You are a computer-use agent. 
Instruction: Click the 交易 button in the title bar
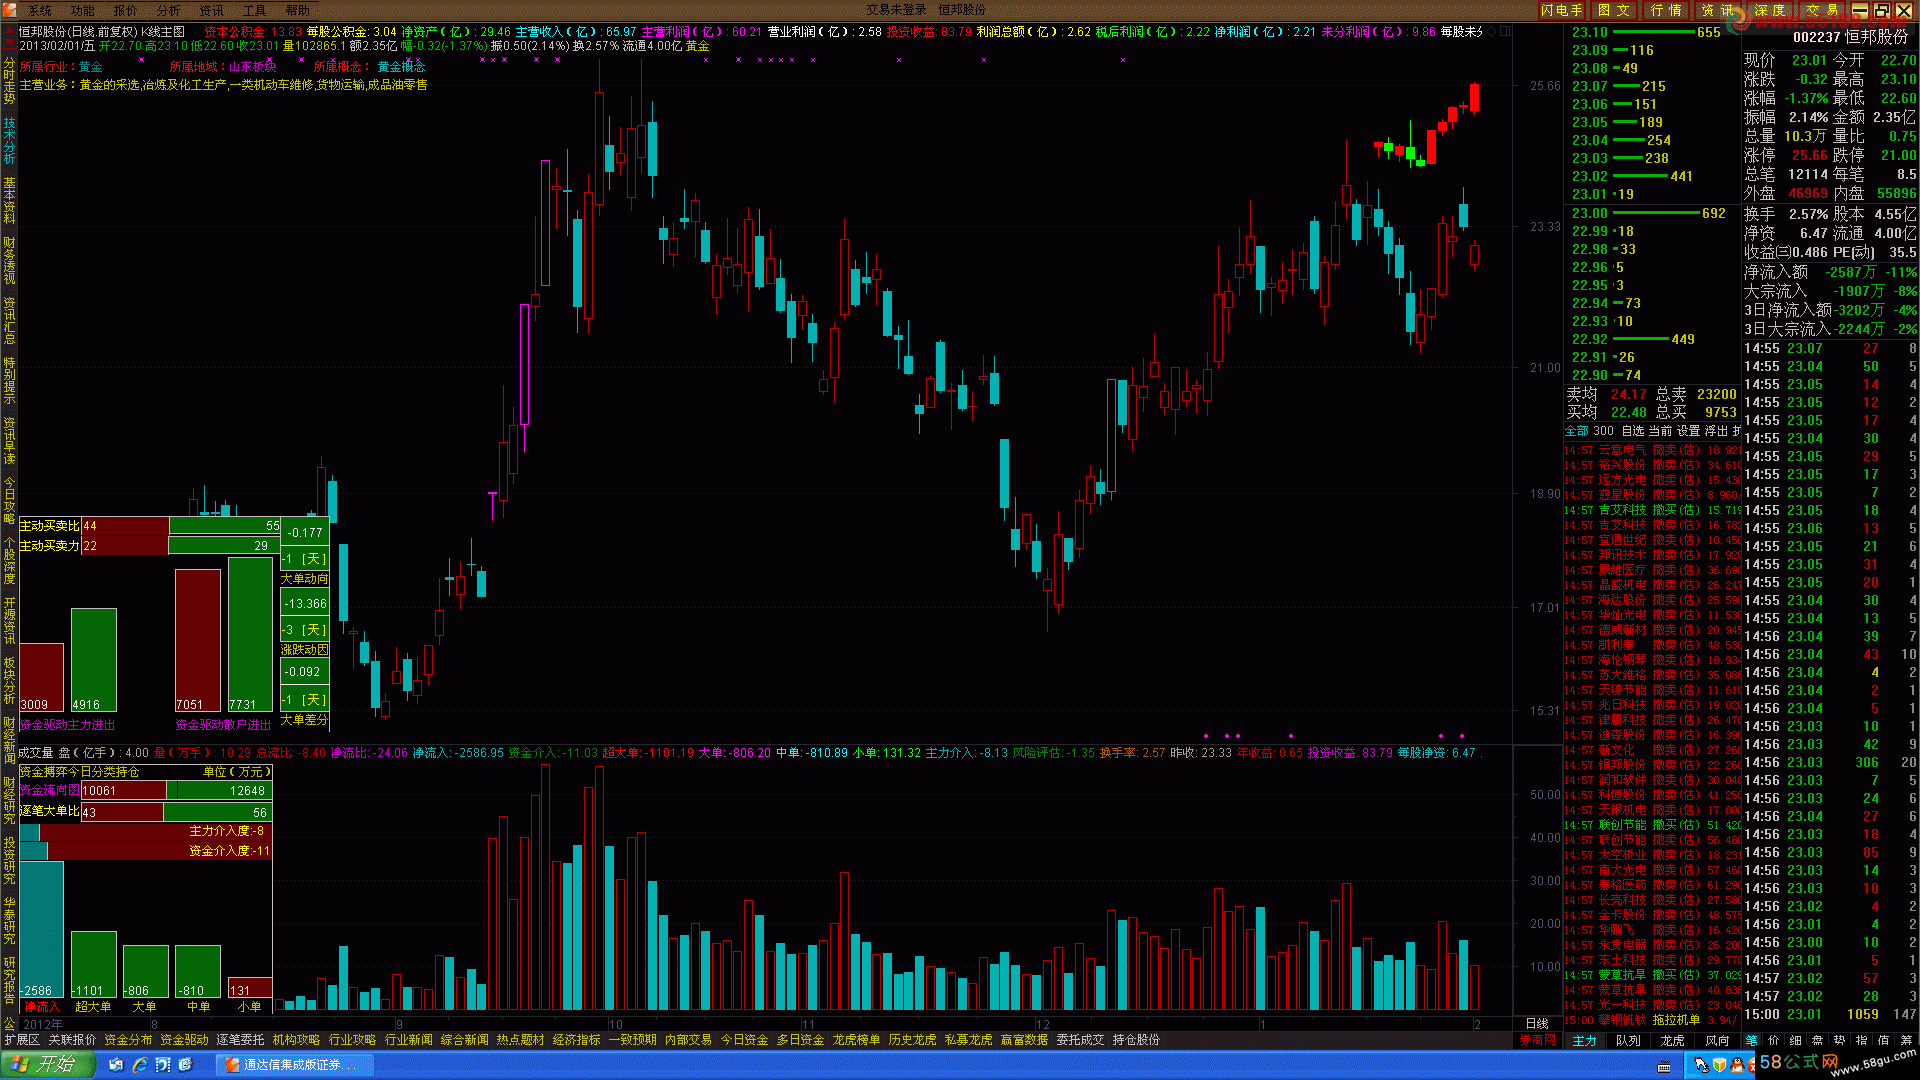(x=1821, y=10)
